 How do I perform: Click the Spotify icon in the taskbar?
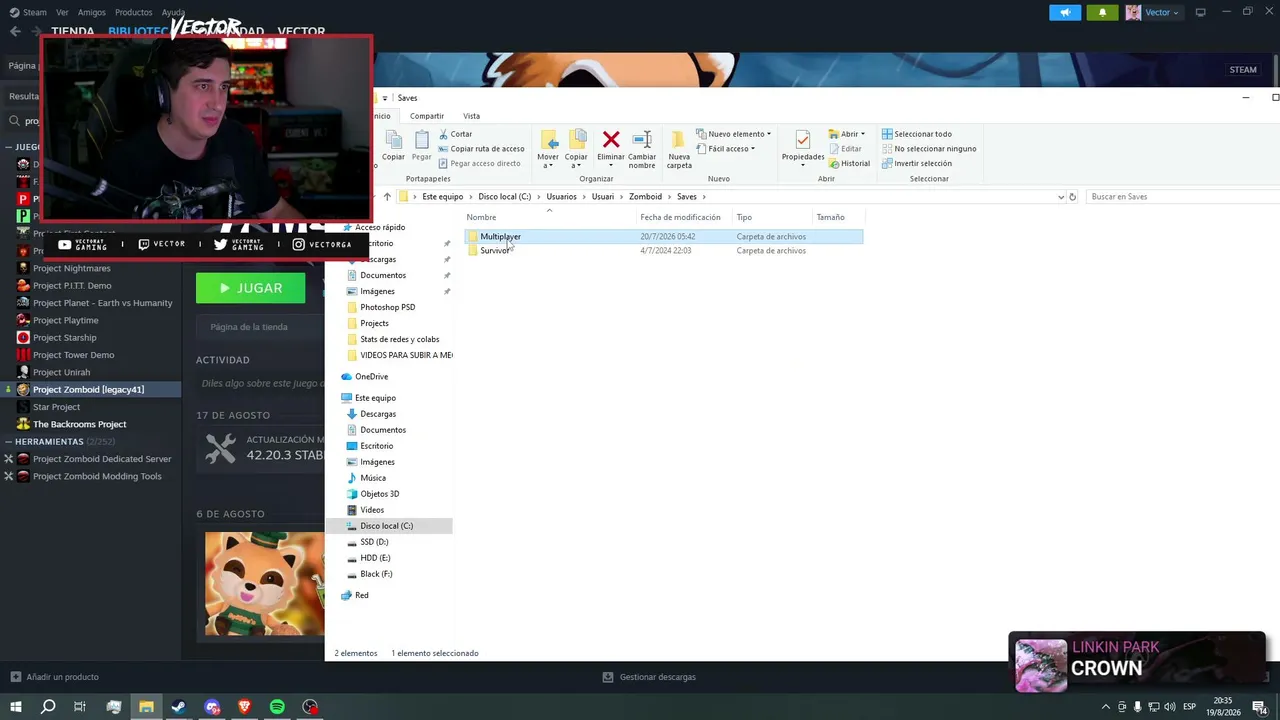point(277,707)
